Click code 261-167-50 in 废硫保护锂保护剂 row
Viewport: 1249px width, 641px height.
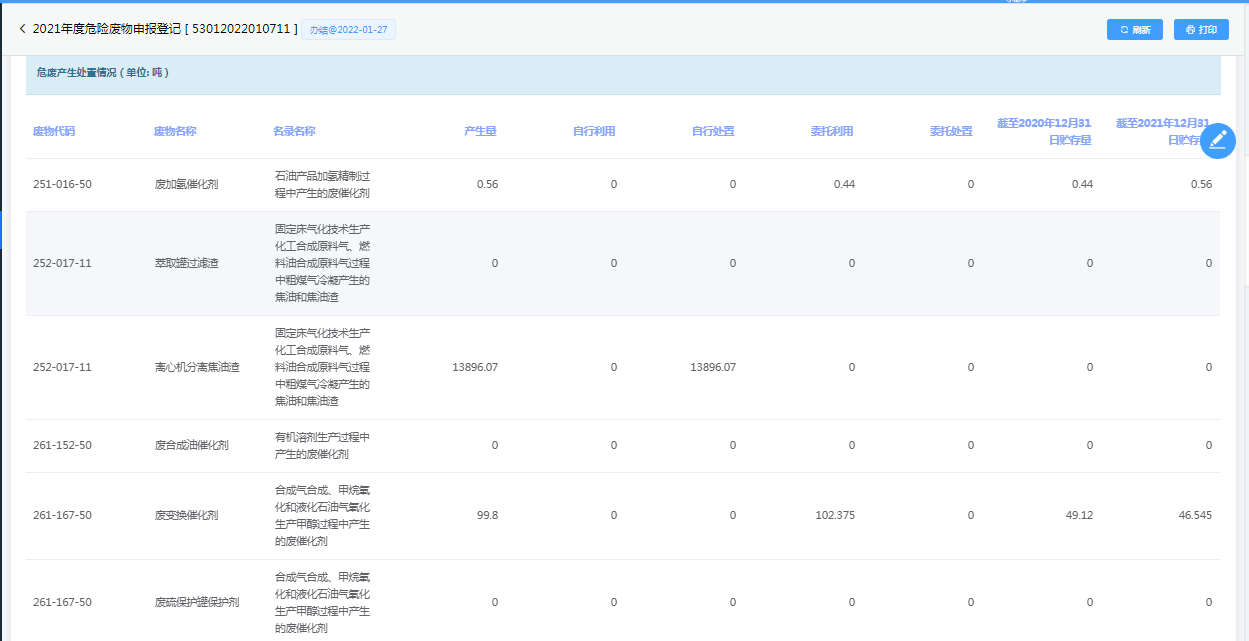[62, 602]
